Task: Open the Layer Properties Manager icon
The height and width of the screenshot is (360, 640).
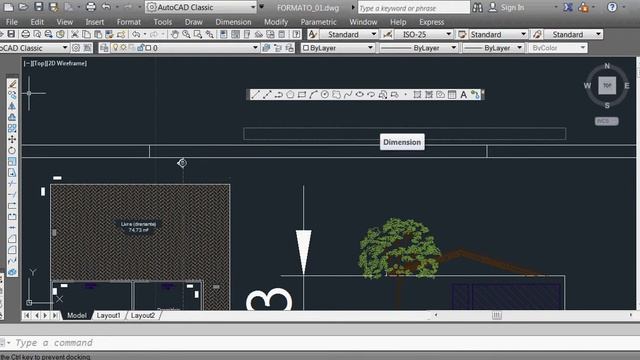Action: [104, 48]
